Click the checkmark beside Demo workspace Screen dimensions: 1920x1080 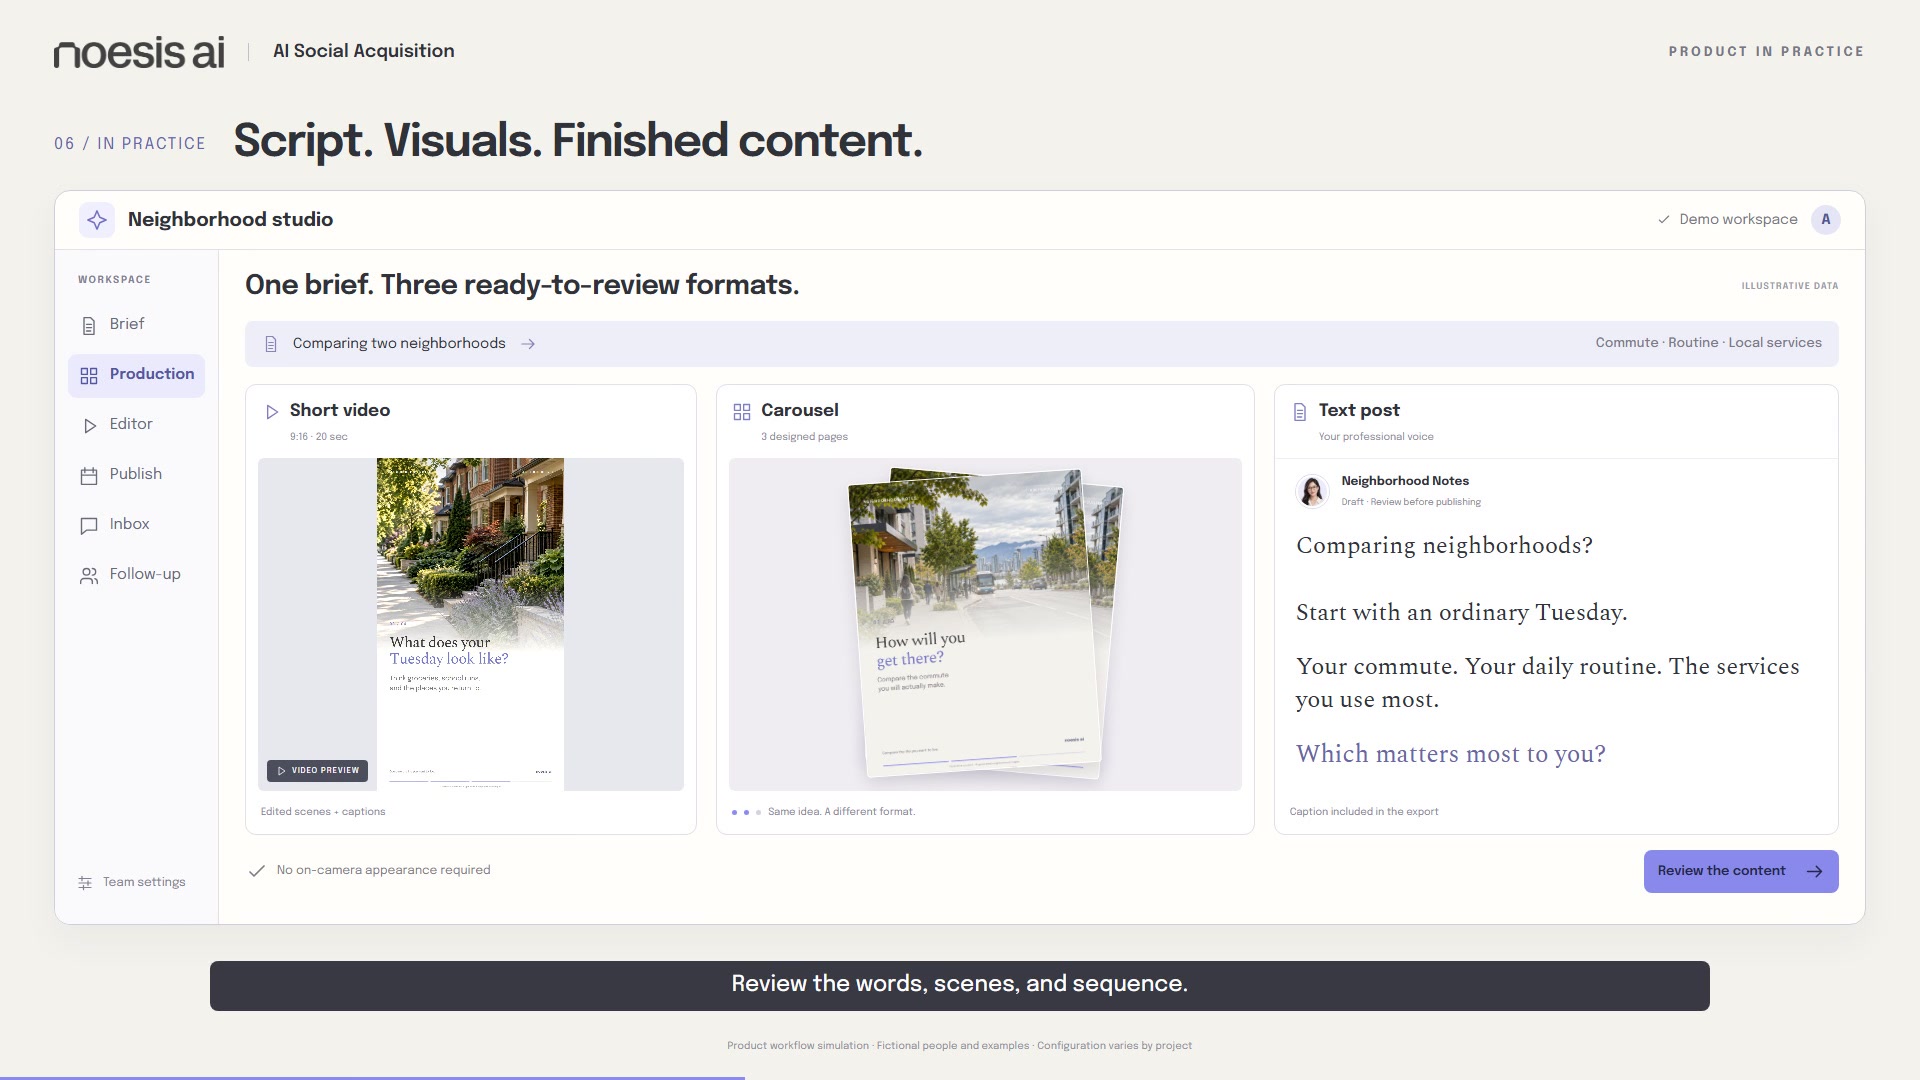[x=1663, y=219]
